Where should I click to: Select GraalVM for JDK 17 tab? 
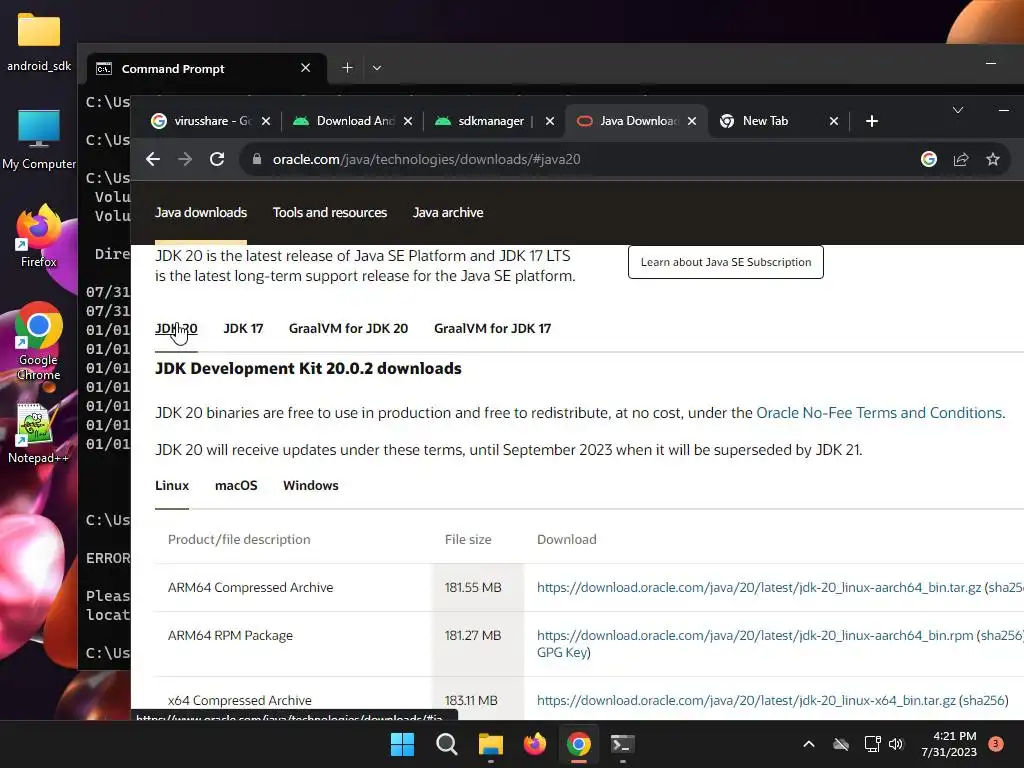click(x=492, y=328)
